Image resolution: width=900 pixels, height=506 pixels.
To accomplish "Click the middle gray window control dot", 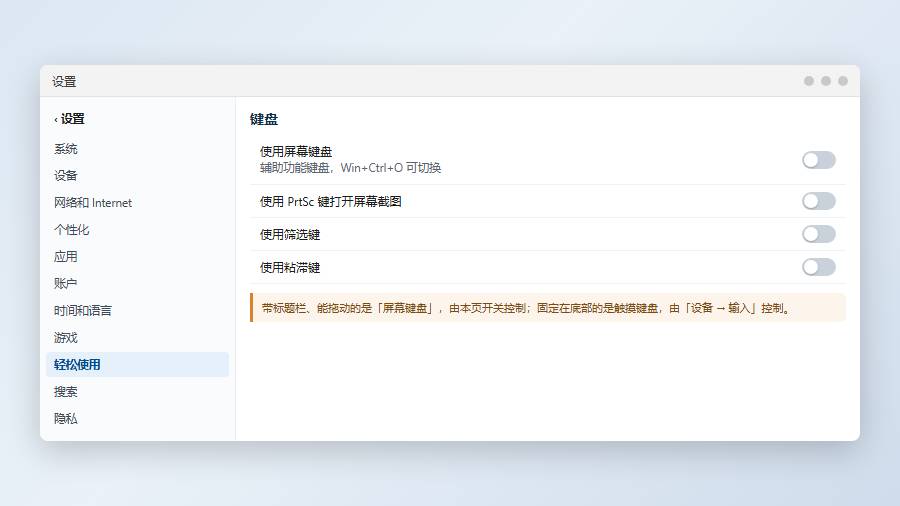I will pyautogui.click(x=826, y=81).
